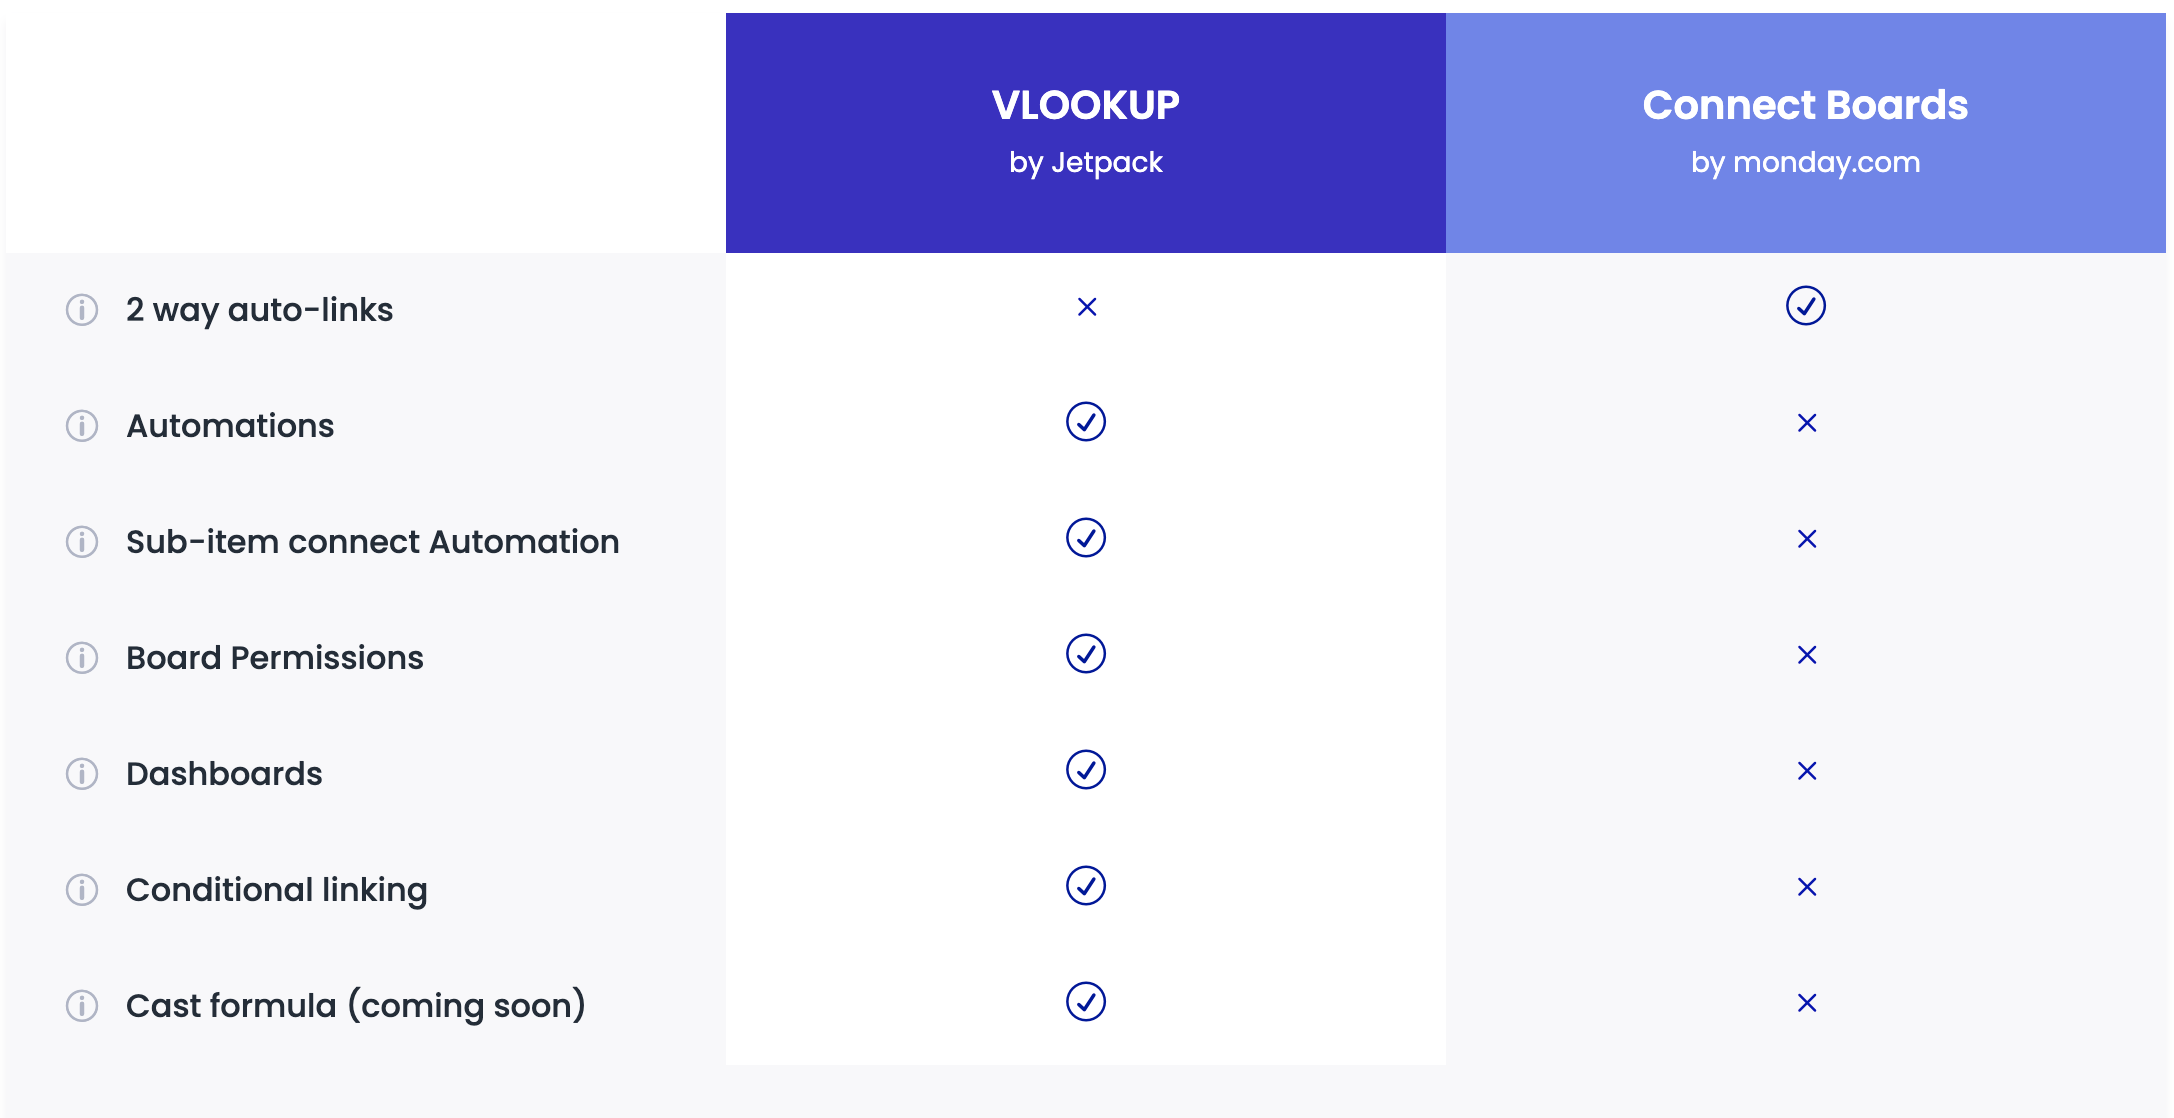This screenshot has height=1118, width=2174.
Task: Click info icon next to Automations
Action: [x=82, y=426]
